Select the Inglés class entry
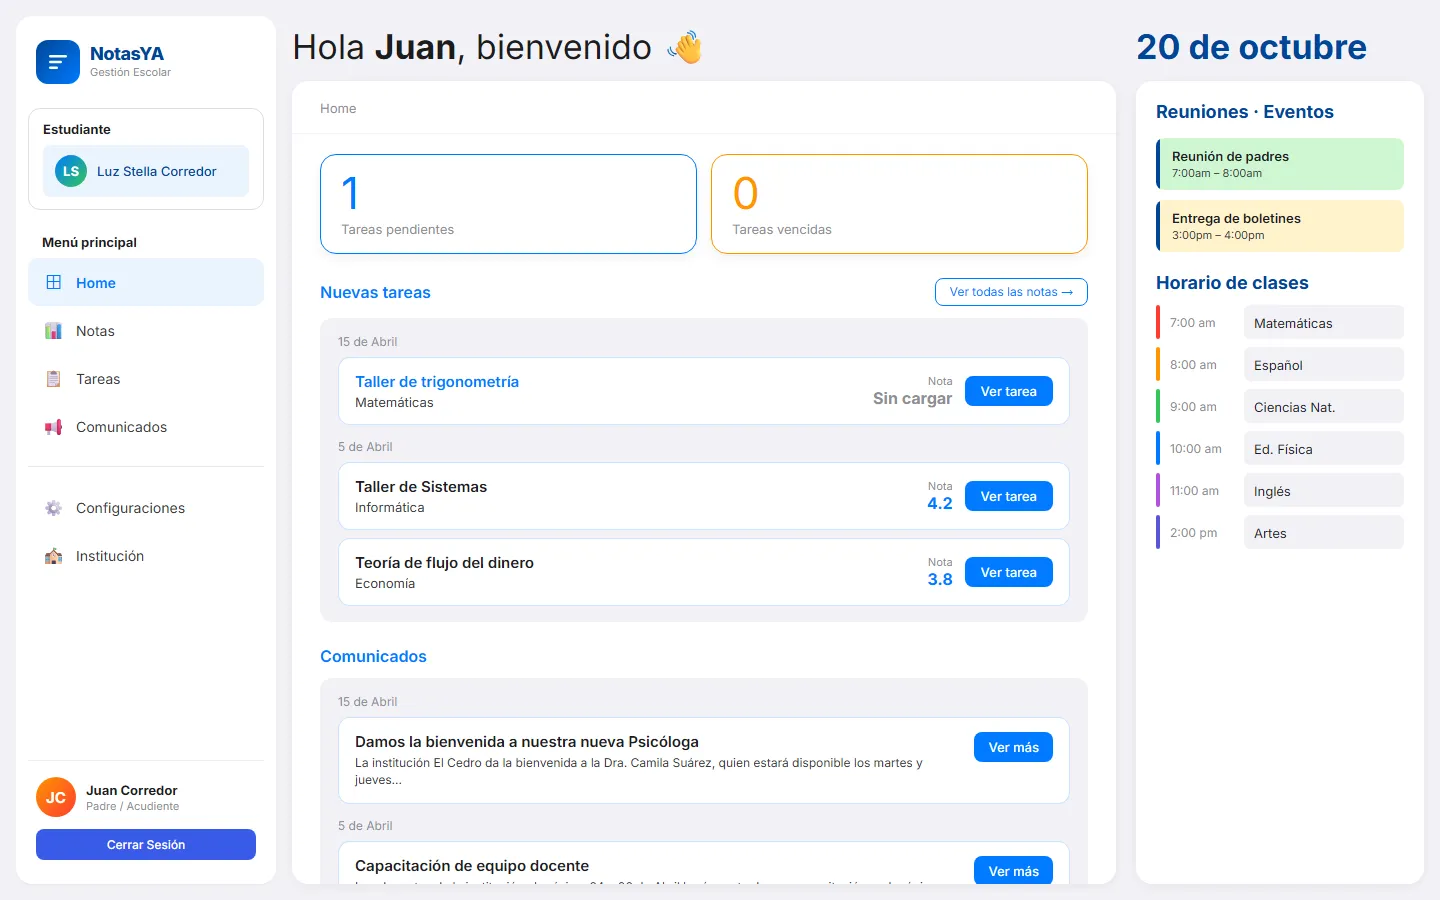This screenshot has height=900, width=1440. click(x=1324, y=491)
